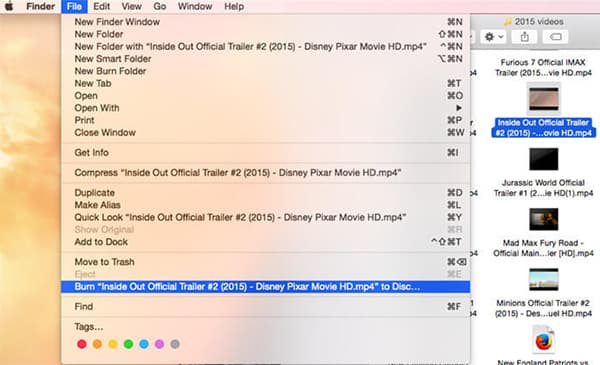Click the Mad Max Fury Road file name

543,248
